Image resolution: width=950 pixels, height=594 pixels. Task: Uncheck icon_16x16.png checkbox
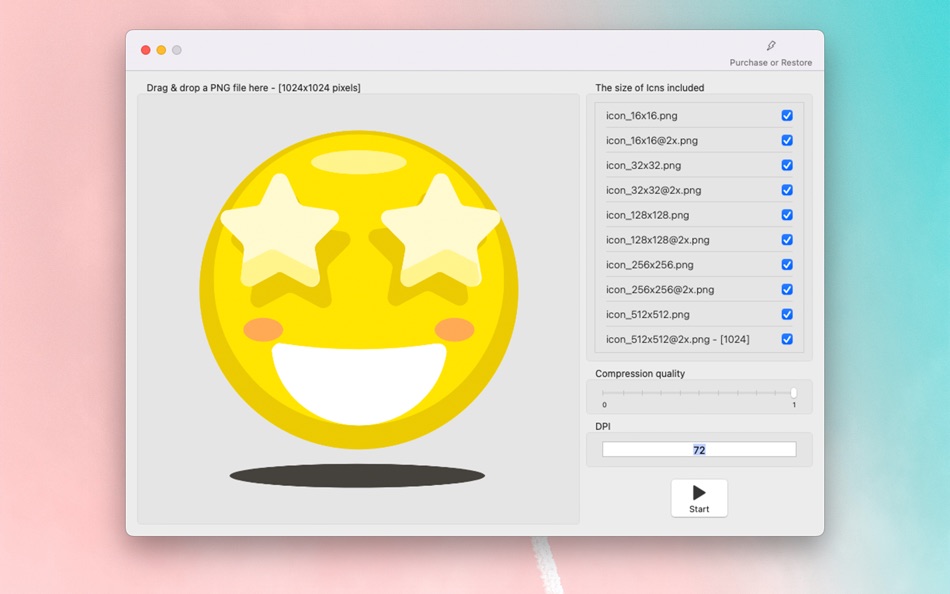787,115
